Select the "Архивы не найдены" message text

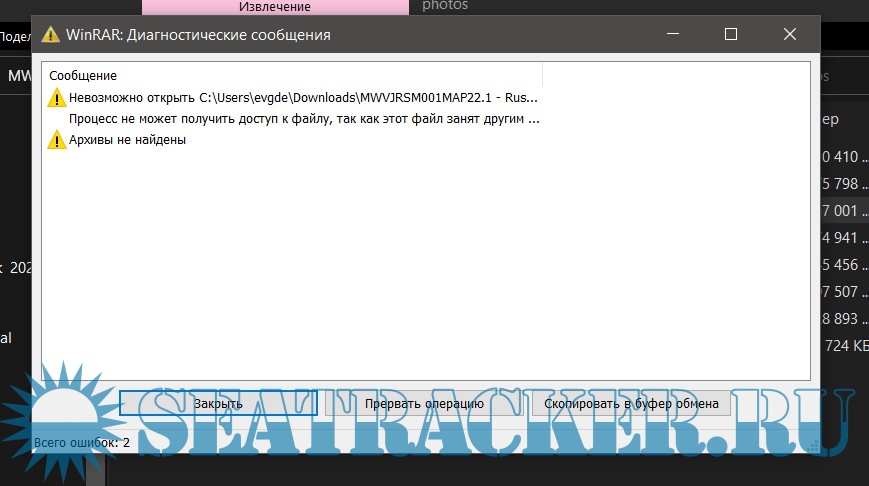click(127, 140)
